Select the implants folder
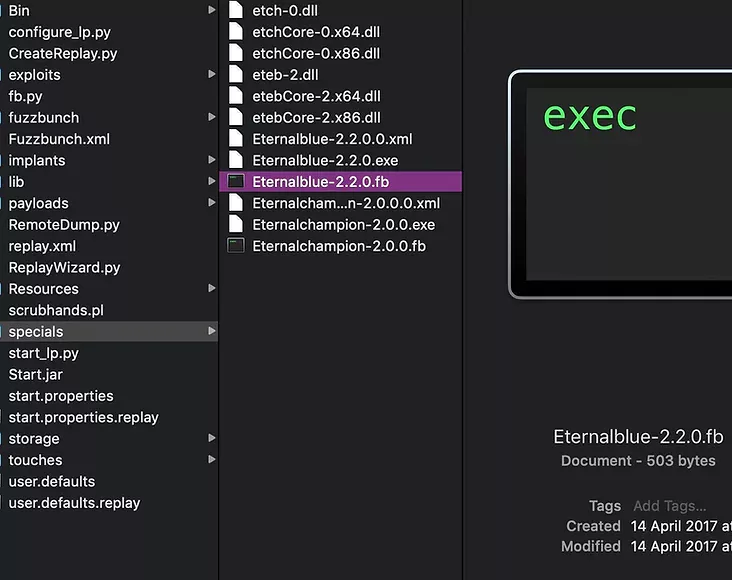The height and width of the screenshot is (580, 732). [37, 160]
